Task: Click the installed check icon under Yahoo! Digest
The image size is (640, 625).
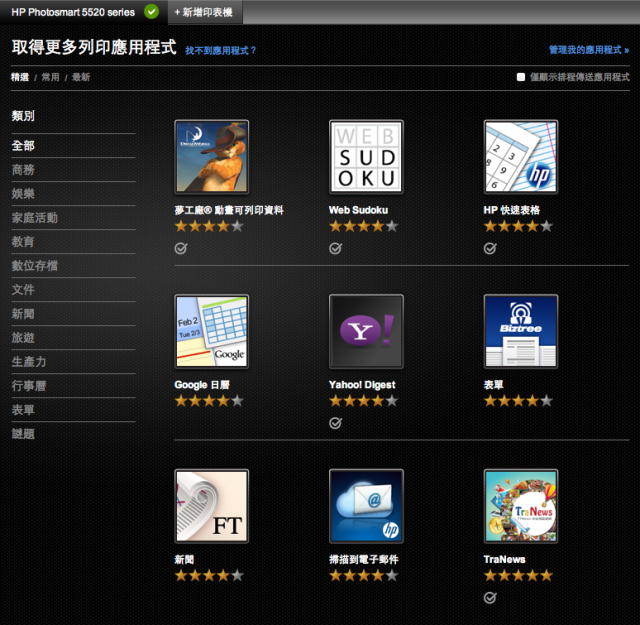Action: coord(336,423)
